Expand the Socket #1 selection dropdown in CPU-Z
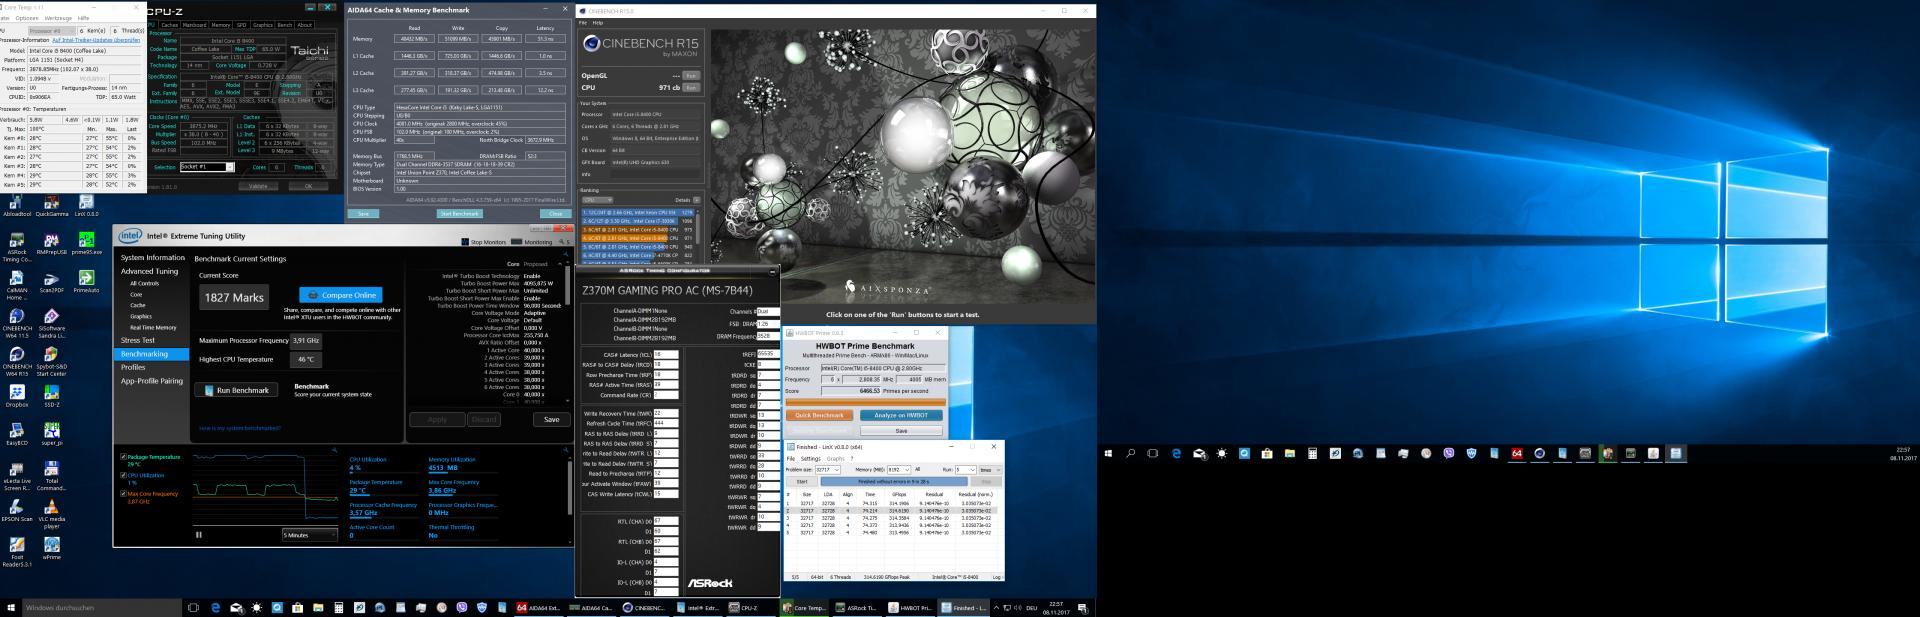The height and width of the screenshot is (617, 1920). [230, 167]
